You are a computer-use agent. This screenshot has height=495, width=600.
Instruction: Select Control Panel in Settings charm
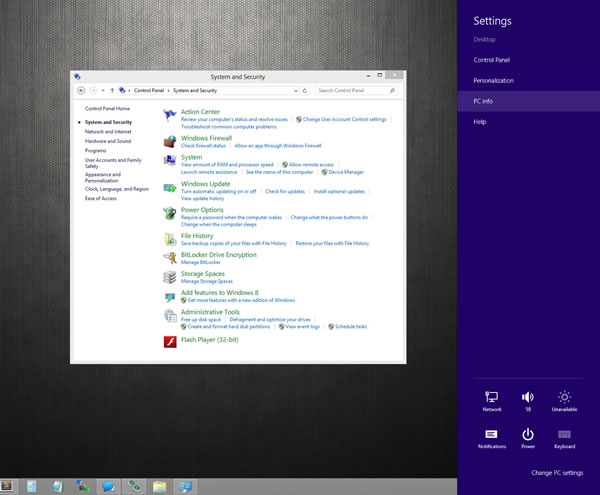coord(491,60)
